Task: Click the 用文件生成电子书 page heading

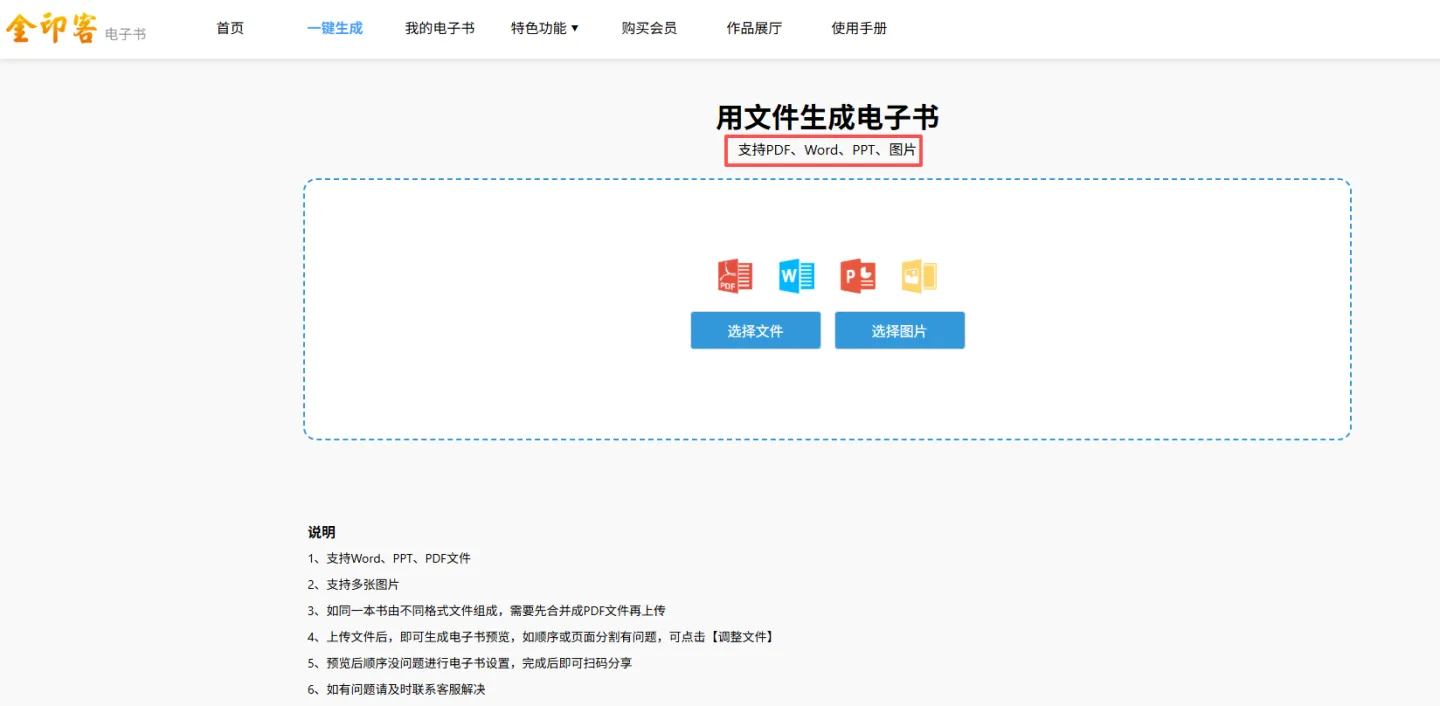Action: [x=827, y=118]
